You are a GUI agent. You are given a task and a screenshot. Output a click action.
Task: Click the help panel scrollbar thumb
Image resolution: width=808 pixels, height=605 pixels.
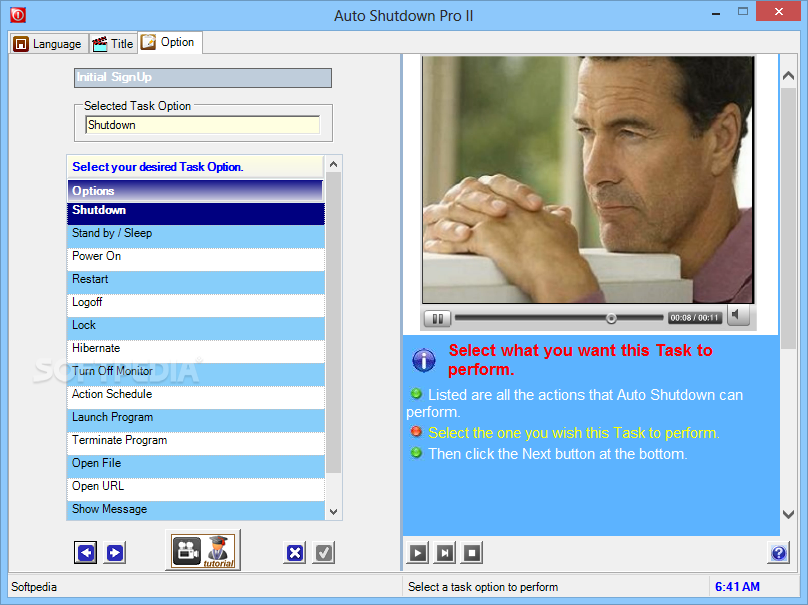[788, 218]
